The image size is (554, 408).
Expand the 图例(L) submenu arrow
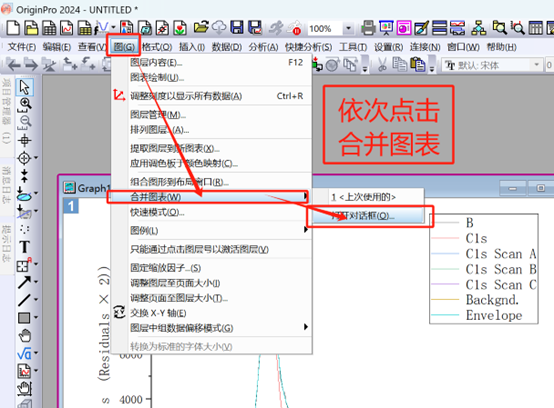[305, 230]
